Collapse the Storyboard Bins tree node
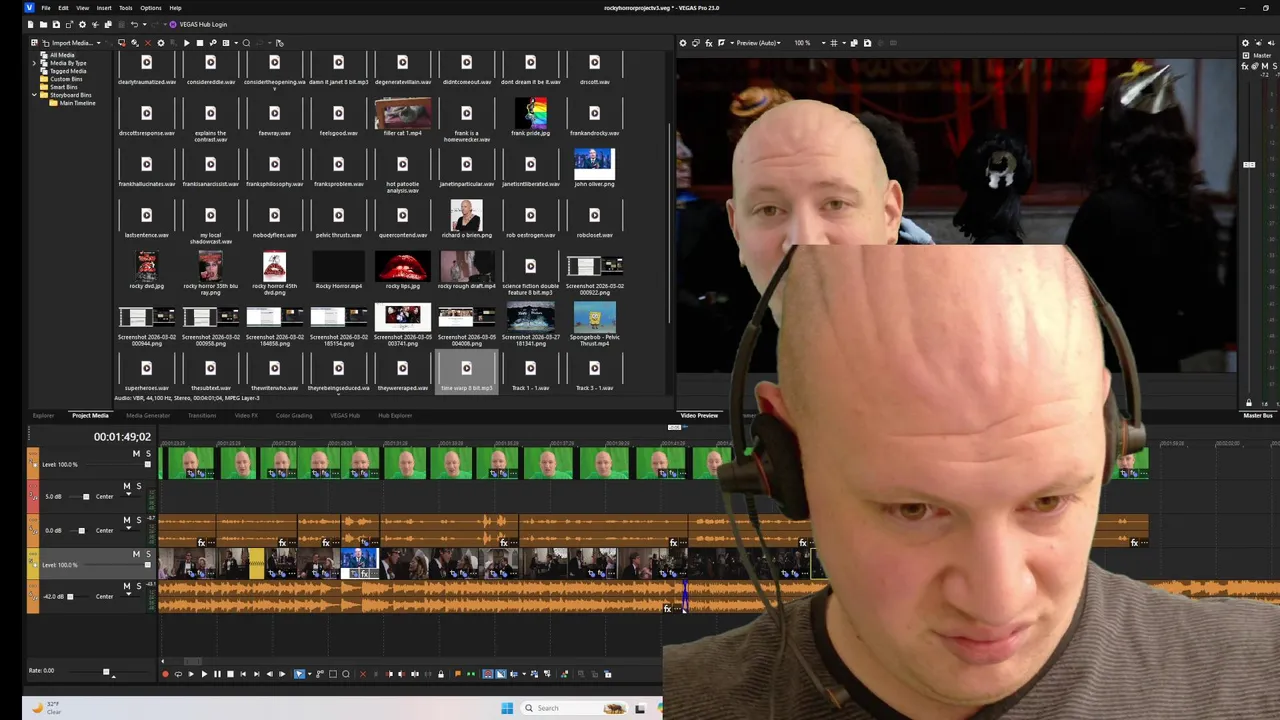This screenshot has height=720, width=1280. 35,95
